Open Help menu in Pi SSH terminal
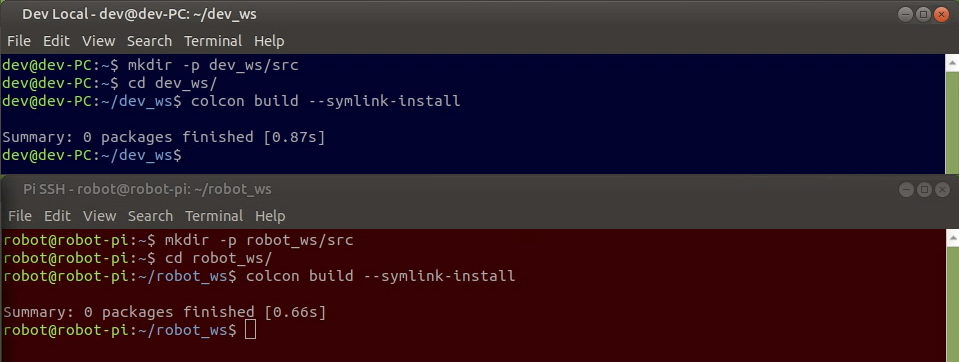The width and height of the screenshot is (959, 362). click(x=270, y=216)
